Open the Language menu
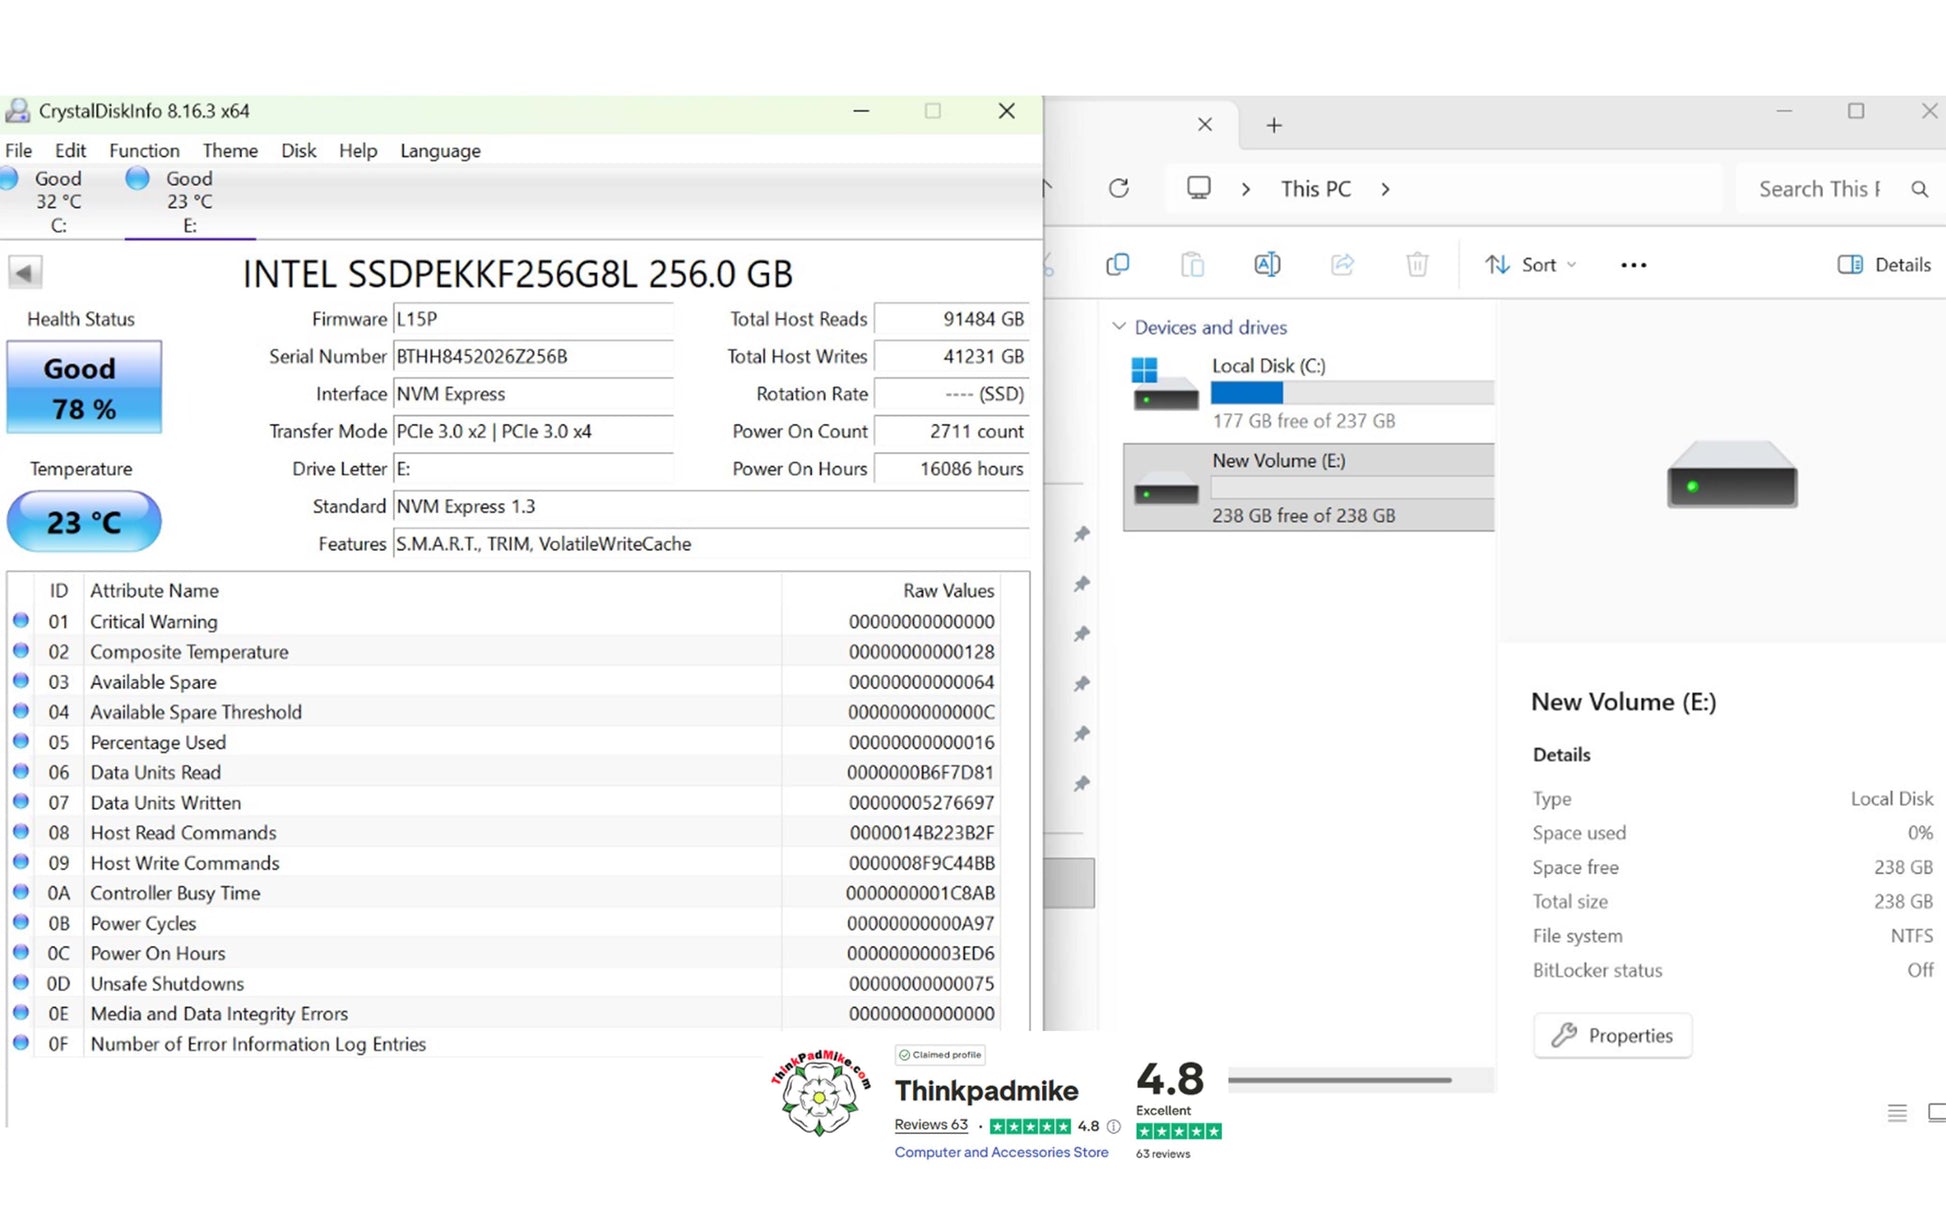Viewport: 1946px width, 1223px height. tap(440, 150)
